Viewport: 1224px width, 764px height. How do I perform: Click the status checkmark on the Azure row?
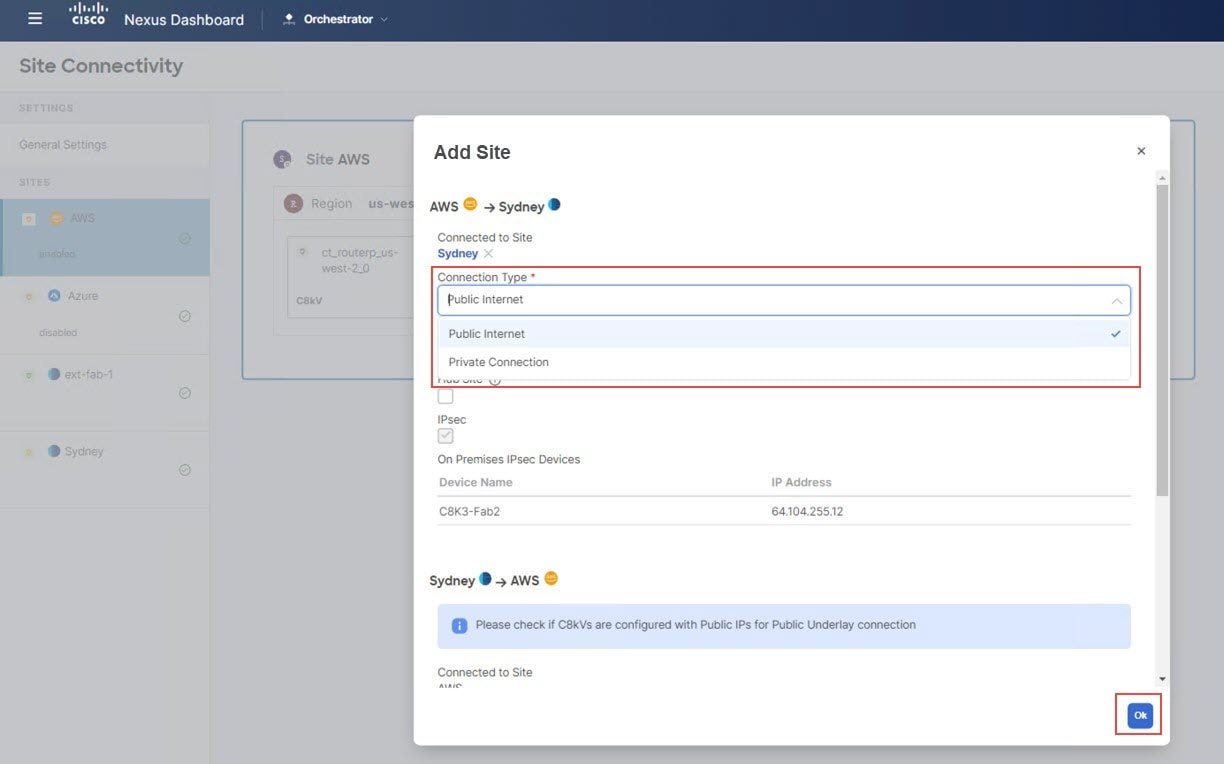[185, 316]
